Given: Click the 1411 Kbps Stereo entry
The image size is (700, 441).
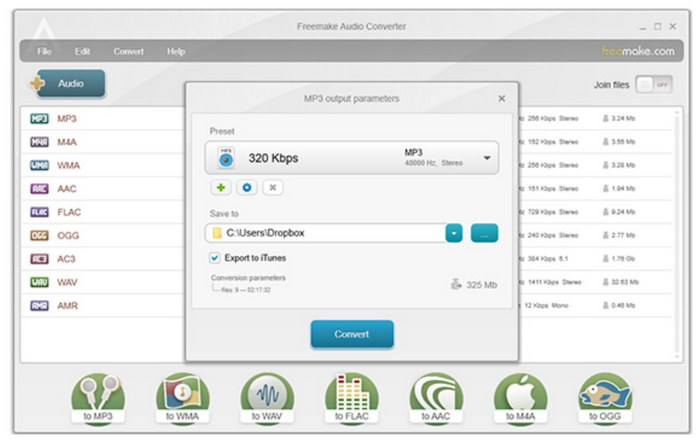Looking at the screenshot, I should [x=554, y=282].
